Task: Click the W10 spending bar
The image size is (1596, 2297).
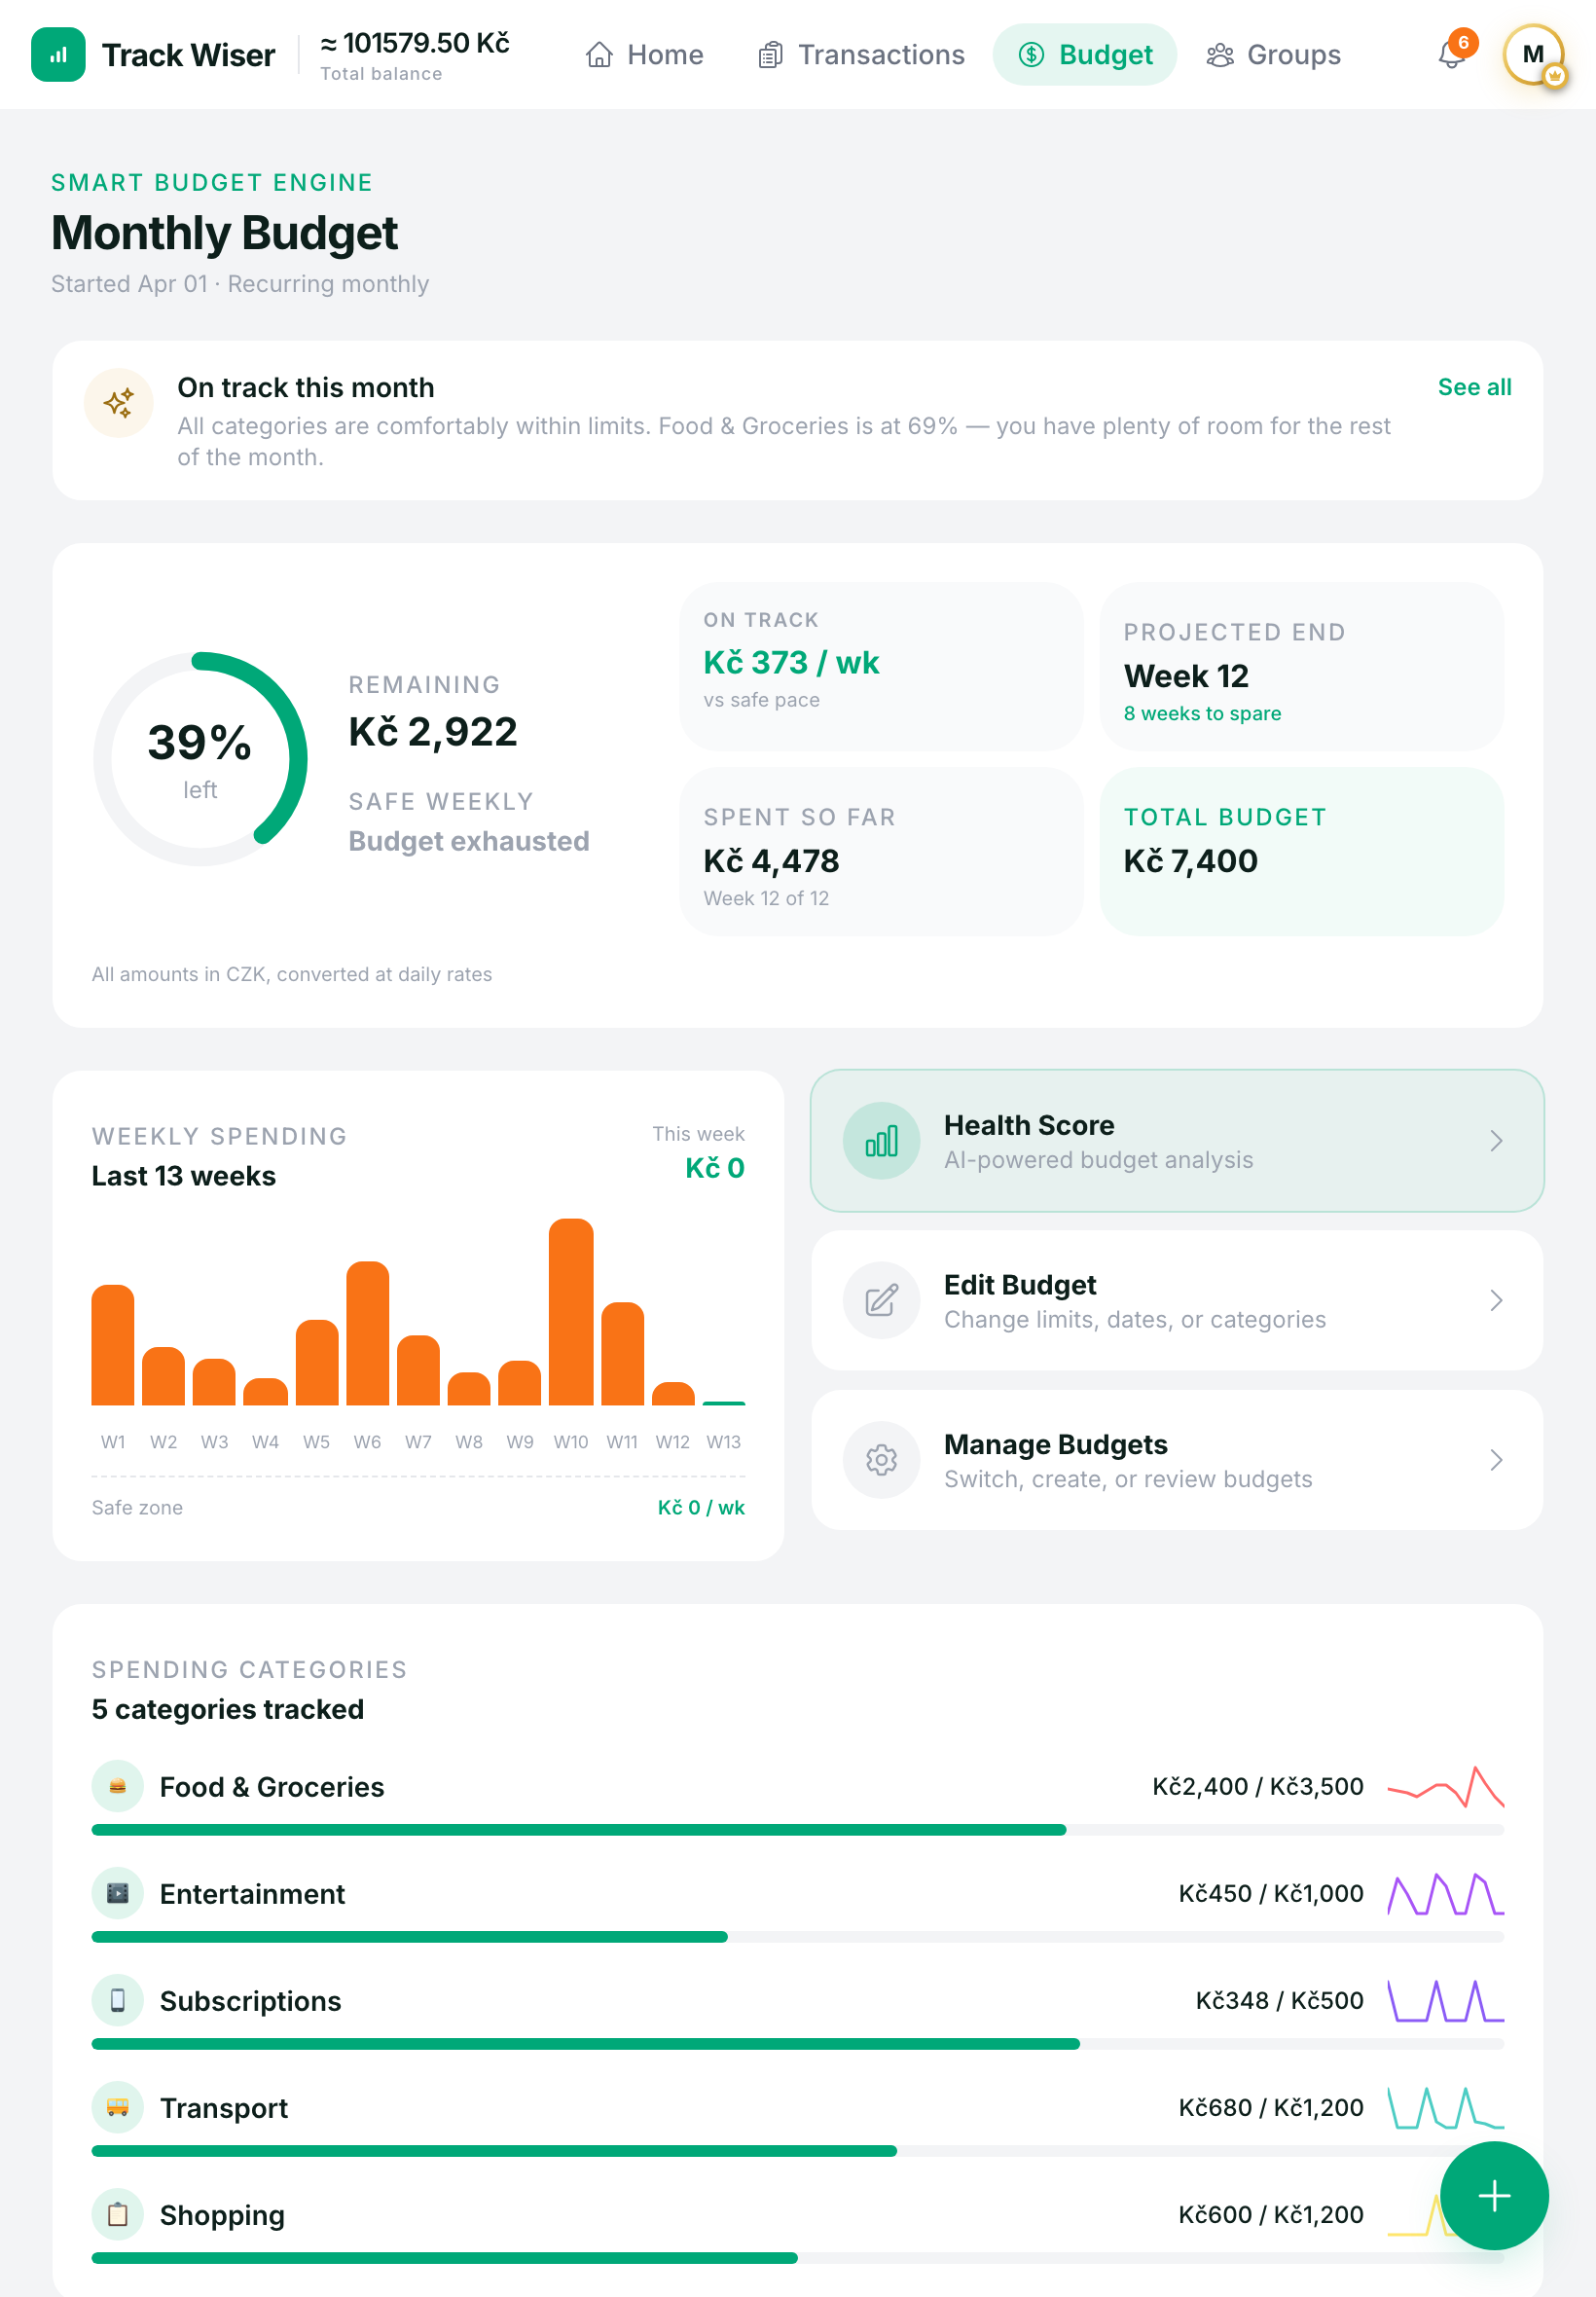Action: [x=571, y=1312]
